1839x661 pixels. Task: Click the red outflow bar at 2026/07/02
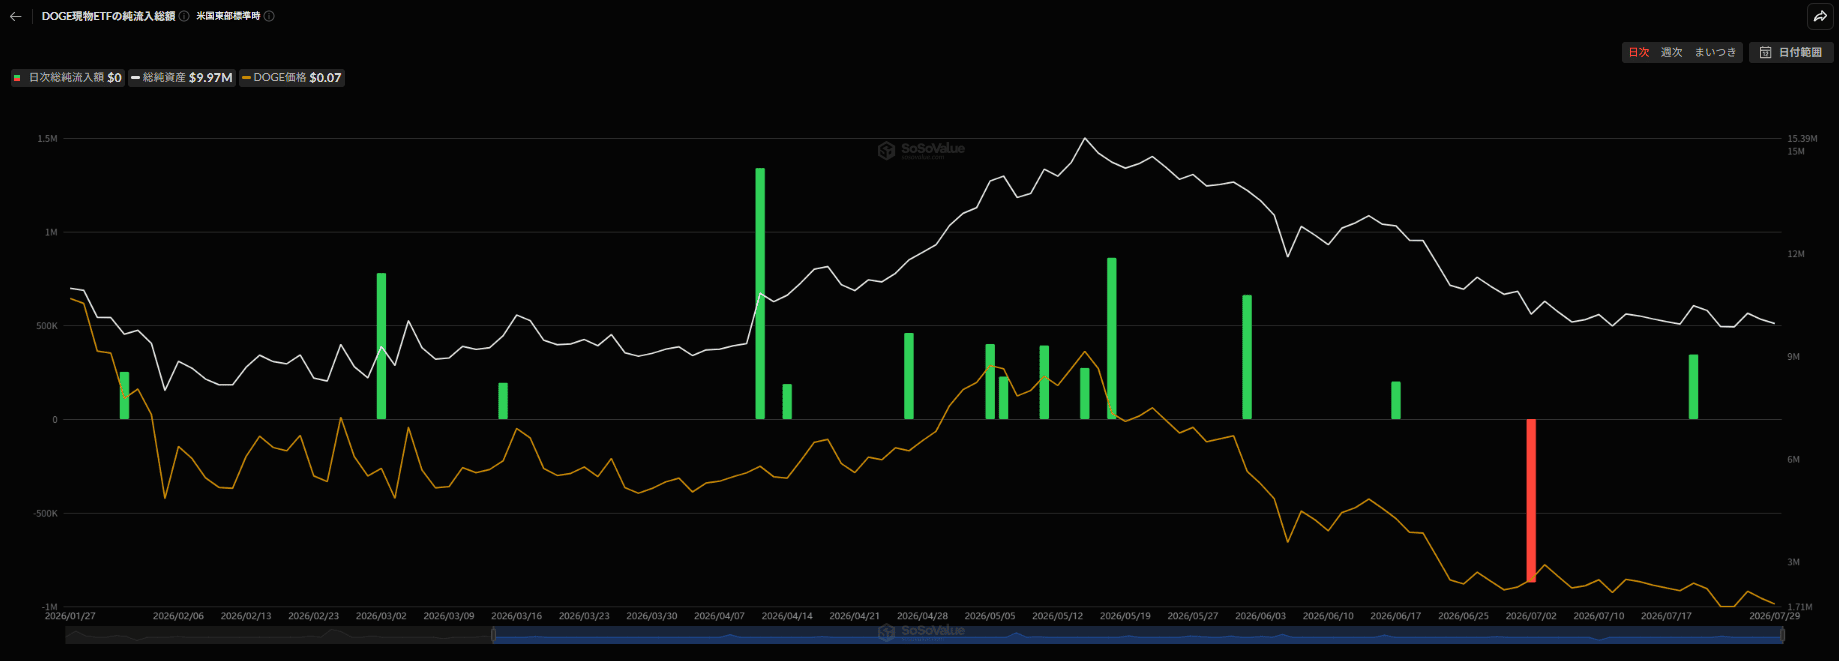pos(1531,500)
